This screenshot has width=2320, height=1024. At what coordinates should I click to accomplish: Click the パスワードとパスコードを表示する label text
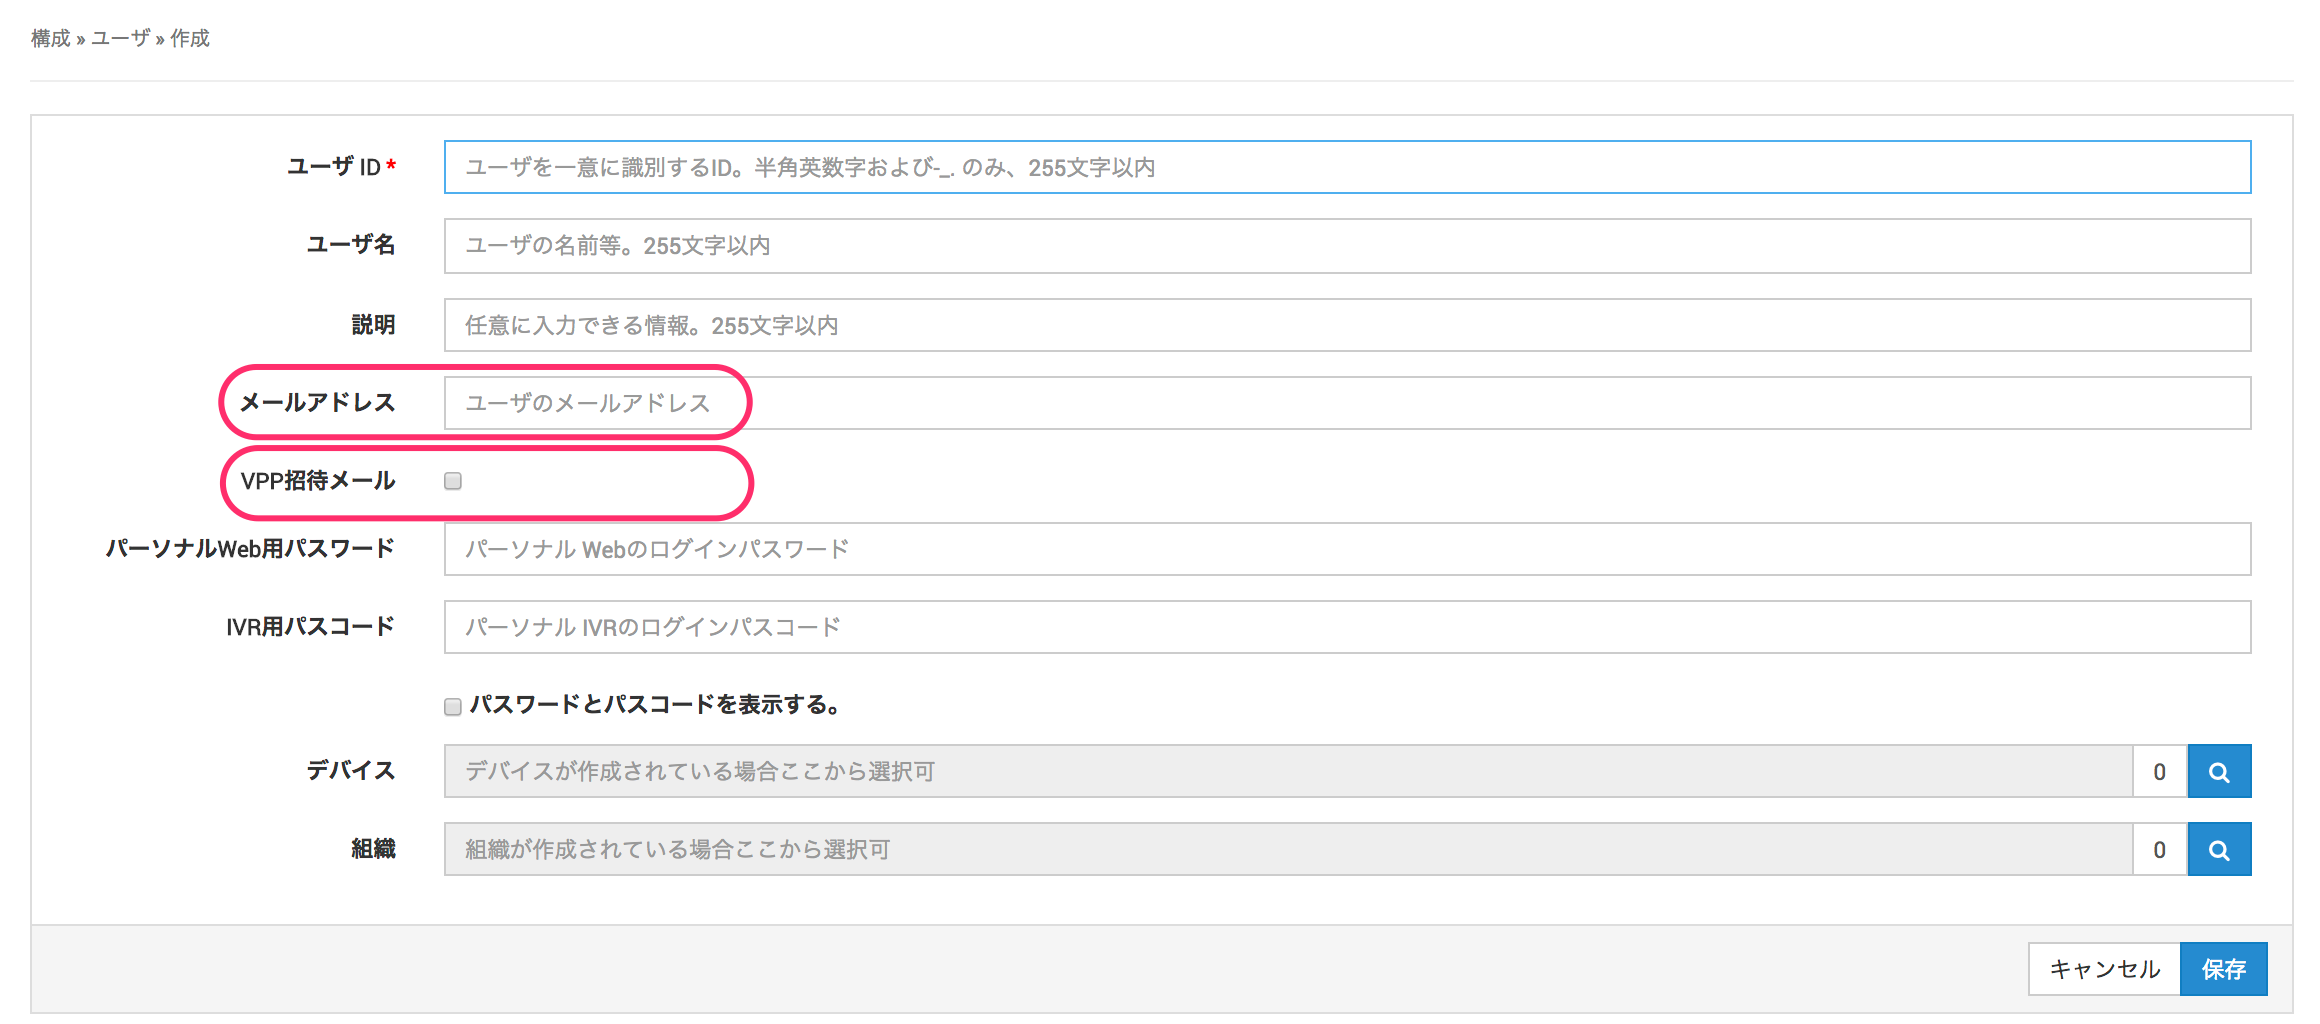pyautogui.click(x=655, y=705)
